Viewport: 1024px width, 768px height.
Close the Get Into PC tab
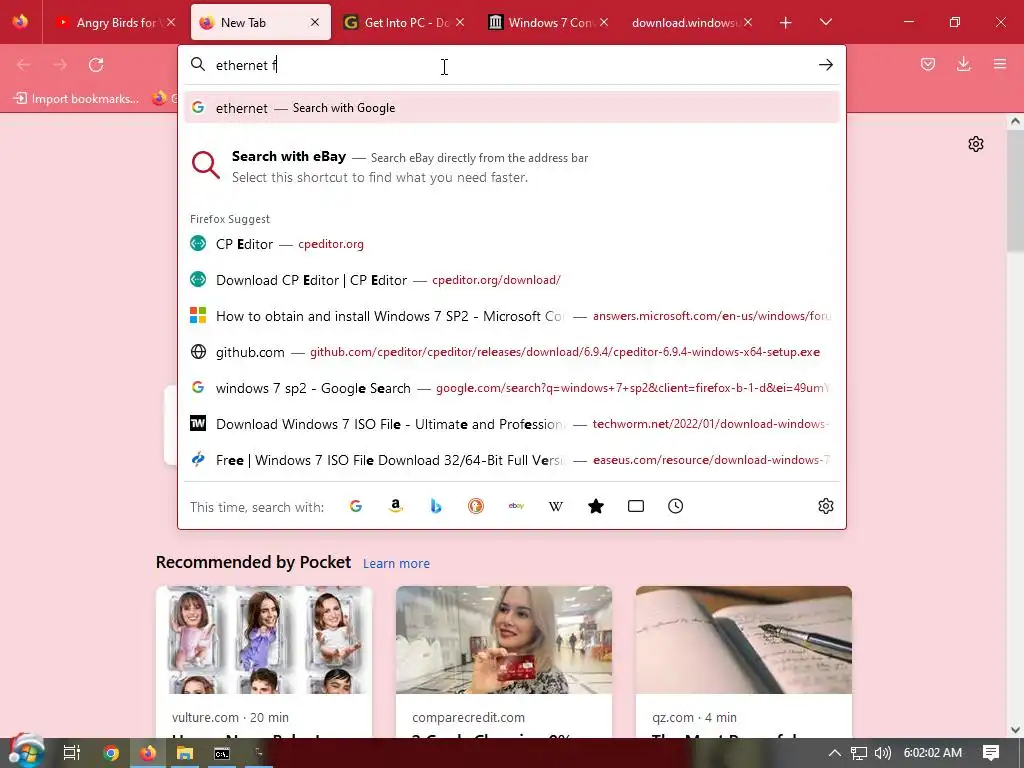click(x=460, y=22)
